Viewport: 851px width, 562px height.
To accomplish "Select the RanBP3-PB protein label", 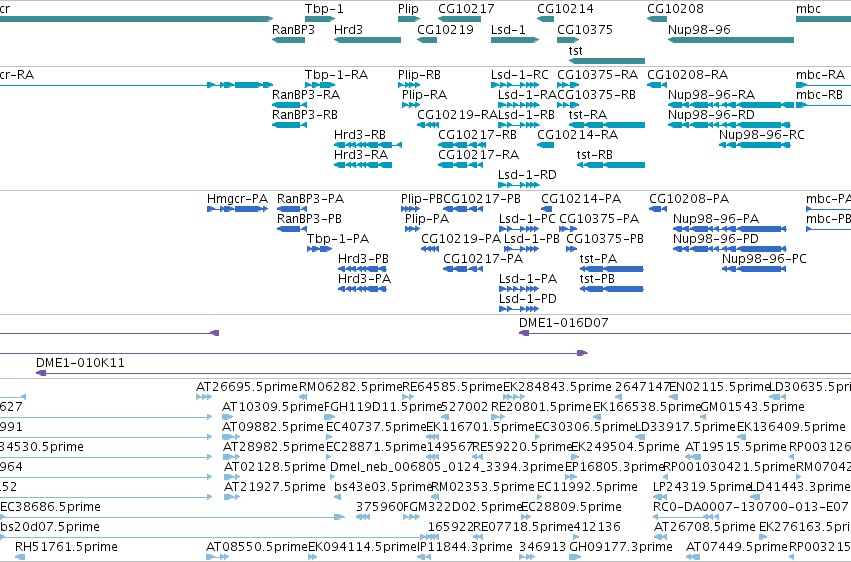I will (309, 219).
